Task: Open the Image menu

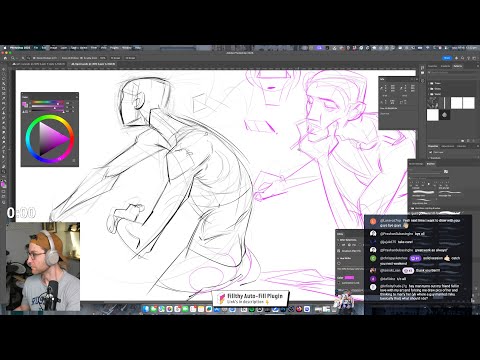Action: (53, 48)
